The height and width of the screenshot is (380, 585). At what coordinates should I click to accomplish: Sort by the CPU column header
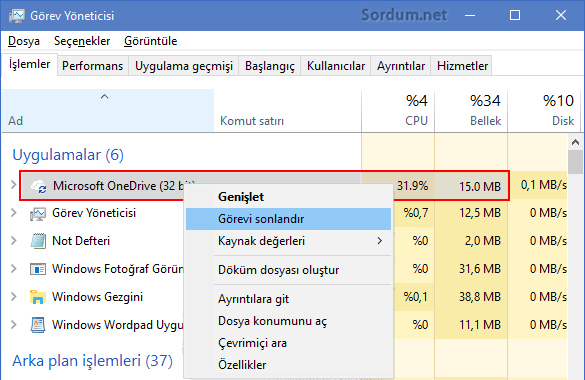398,110
